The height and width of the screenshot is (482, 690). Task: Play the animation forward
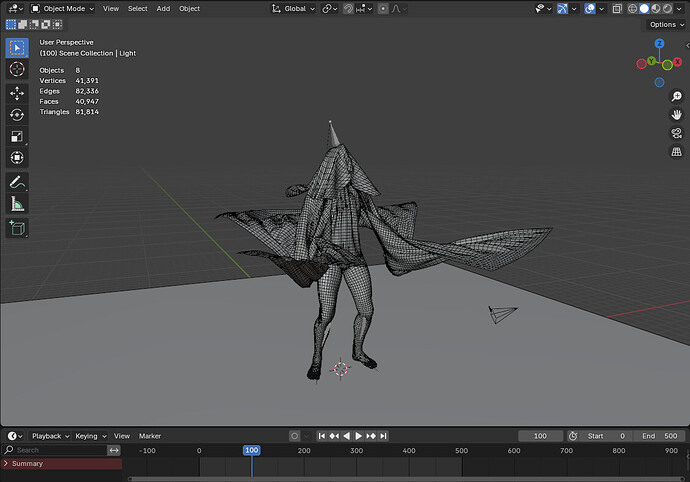359,436
